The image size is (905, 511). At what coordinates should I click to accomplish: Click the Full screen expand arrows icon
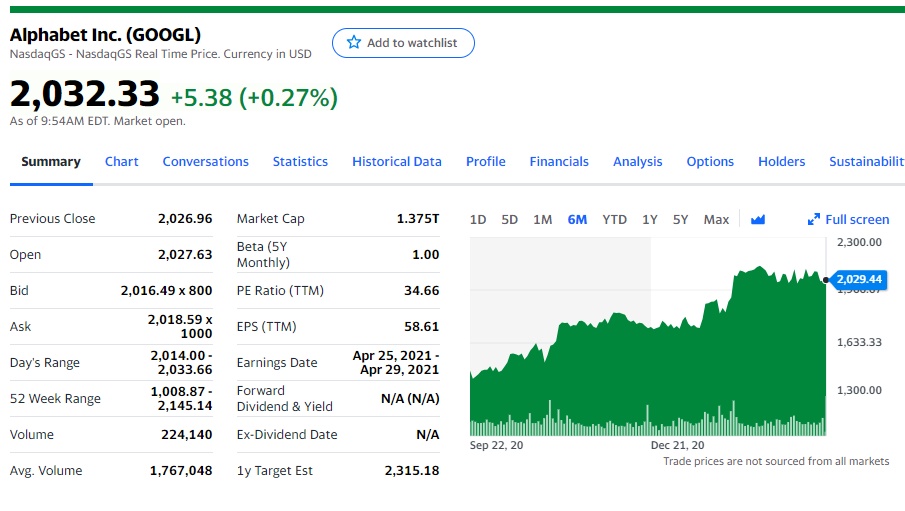pos(814,219)
